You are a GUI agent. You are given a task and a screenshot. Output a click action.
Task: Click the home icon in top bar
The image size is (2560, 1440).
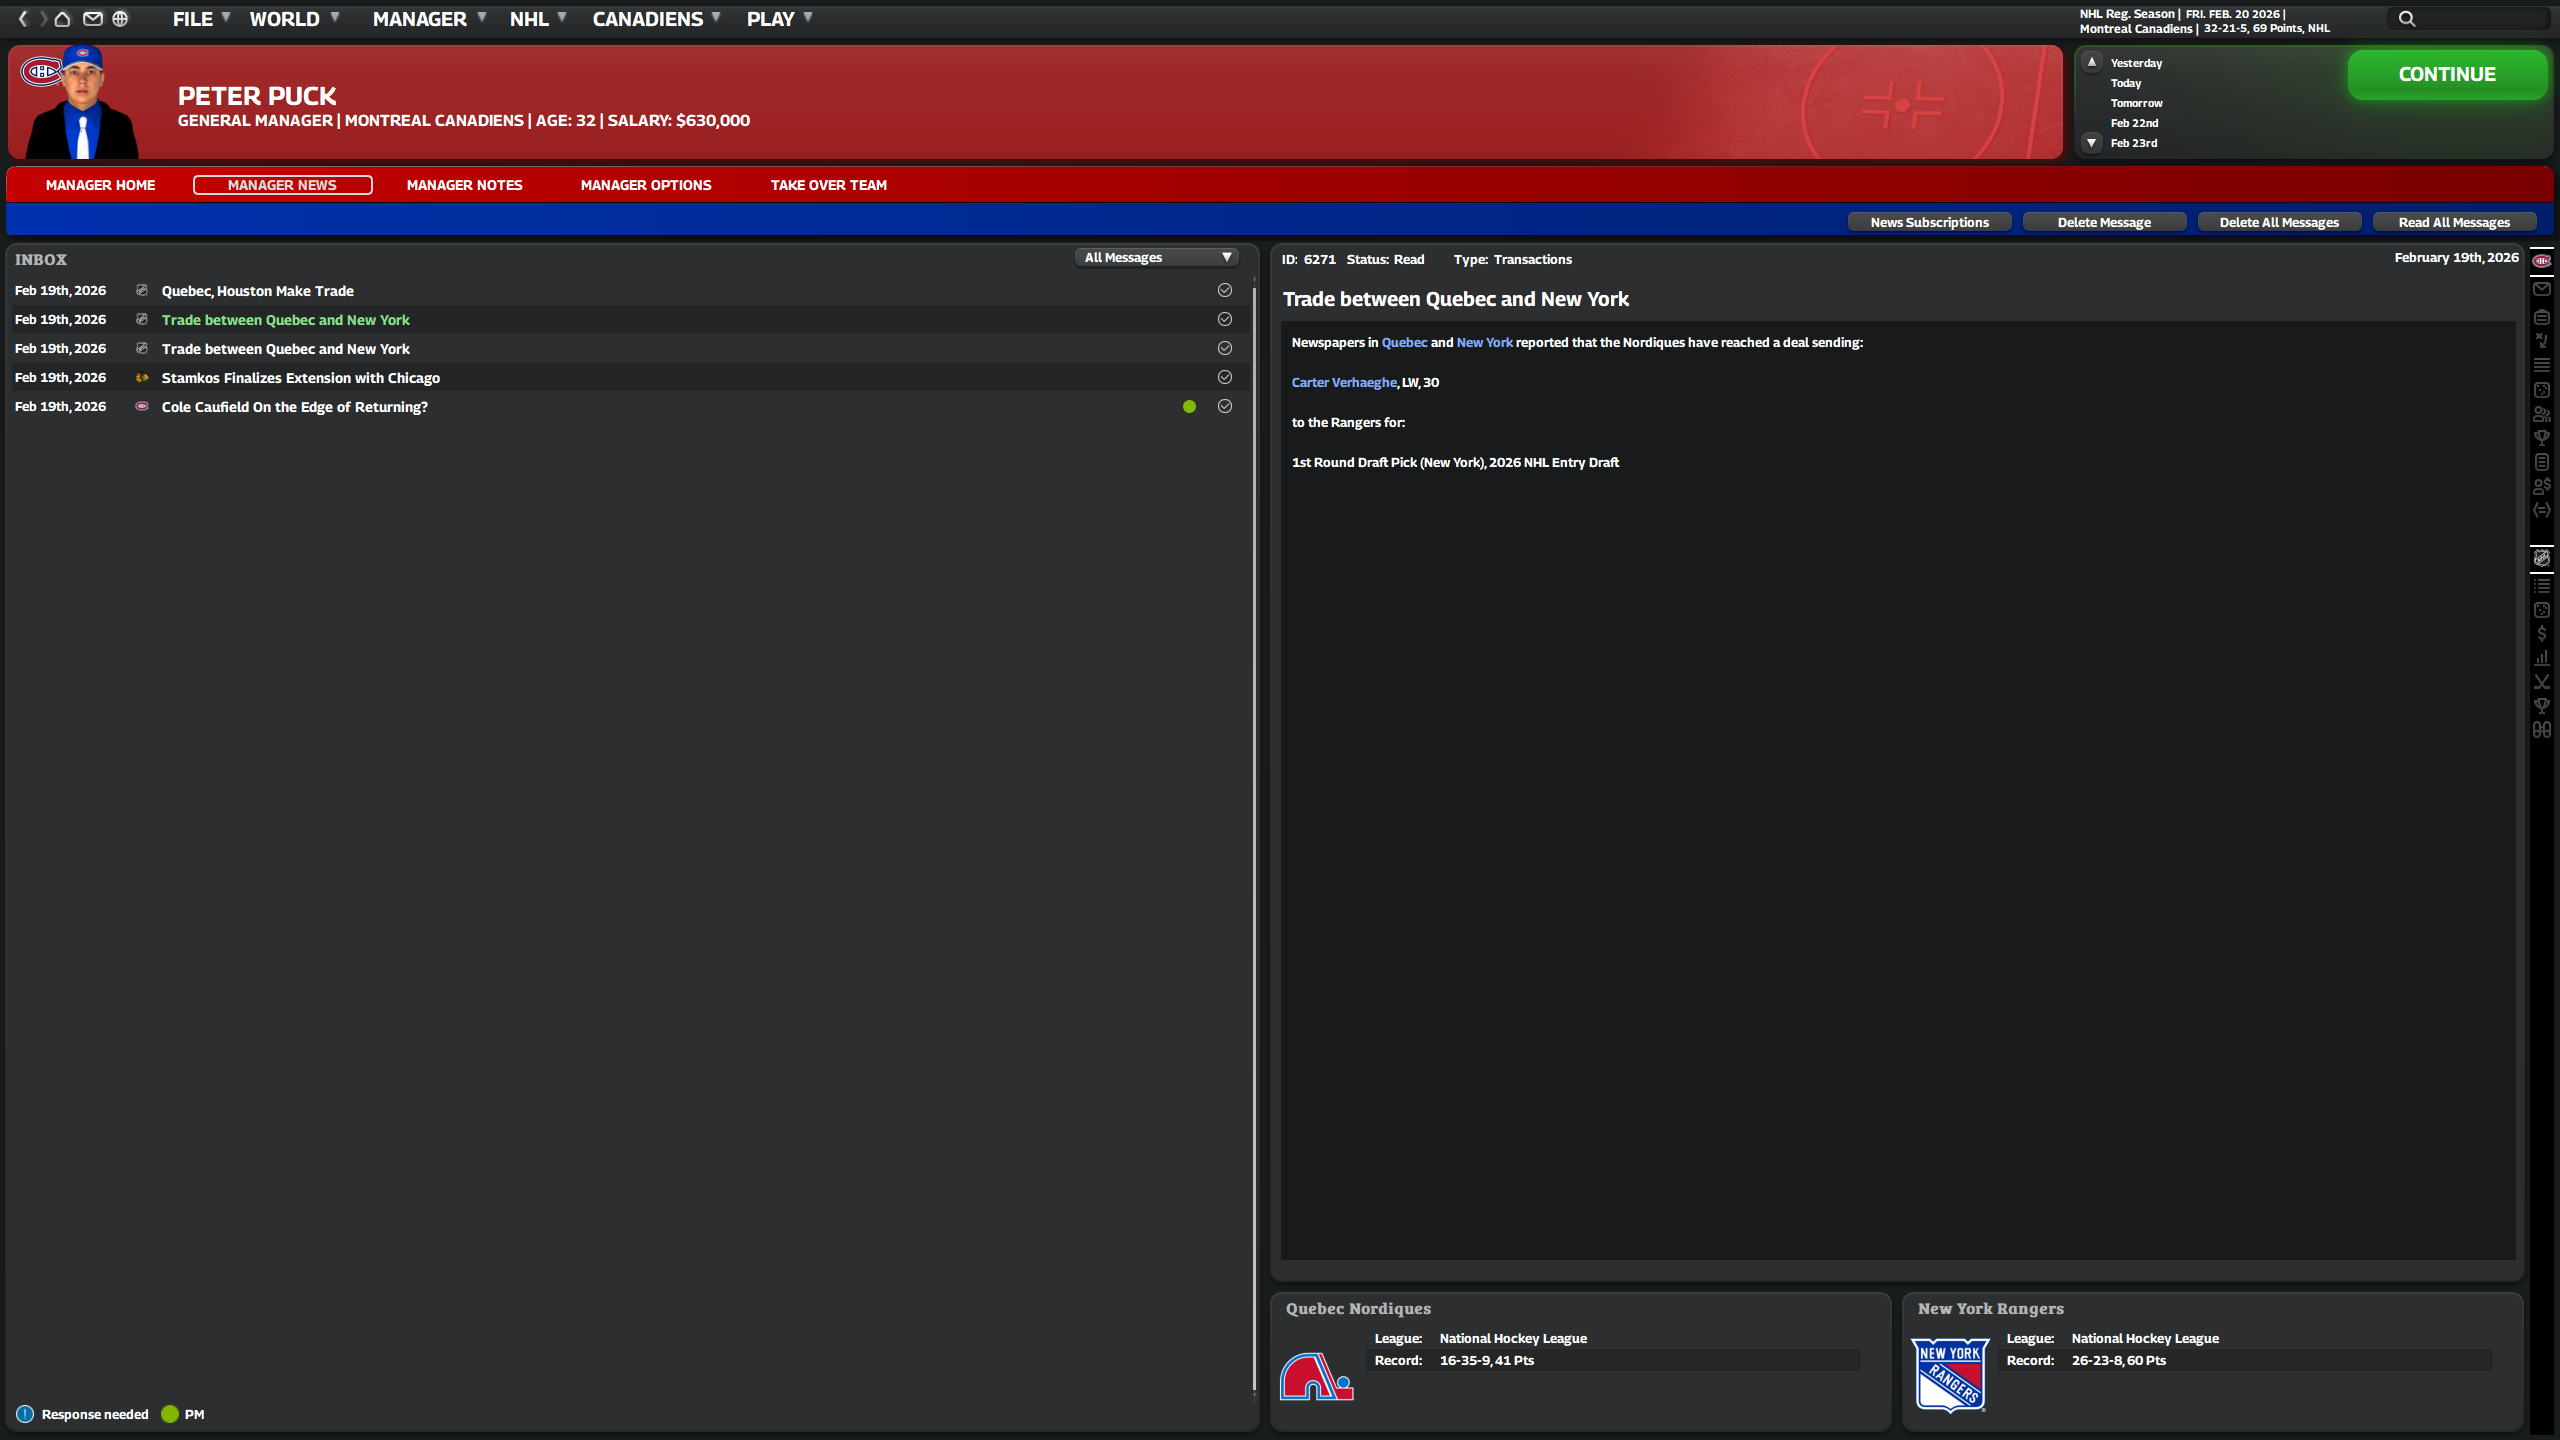click(x=62, y=19)
